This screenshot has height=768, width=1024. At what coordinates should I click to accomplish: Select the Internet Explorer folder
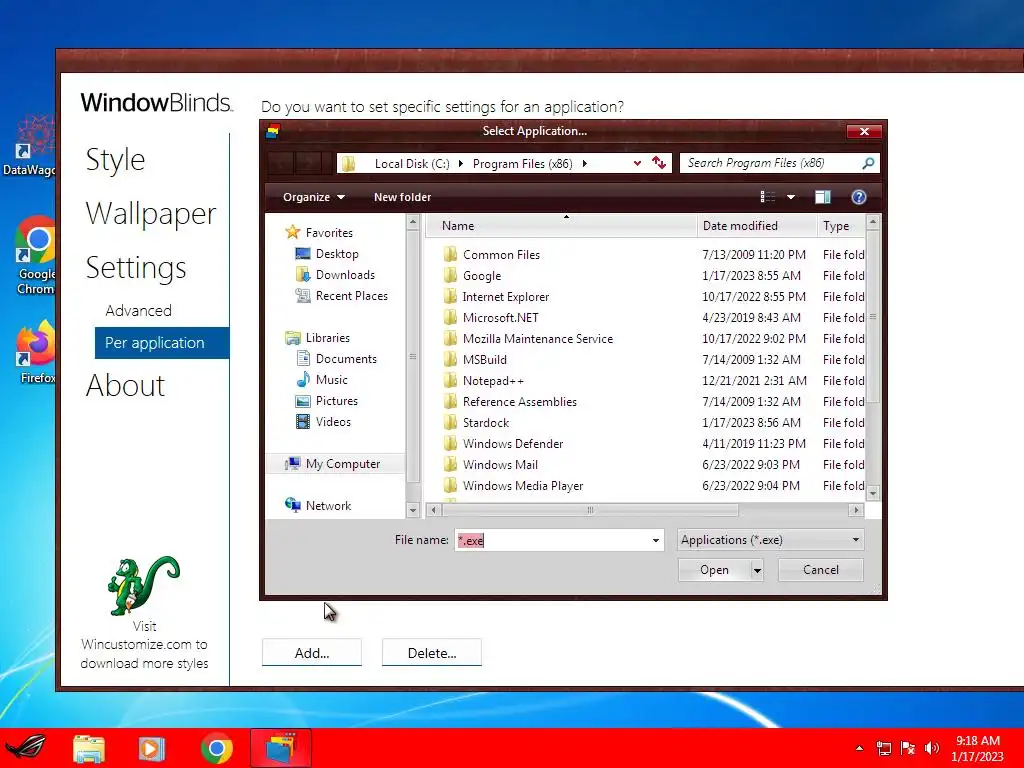pyautogui.click(x=505, y=296)
